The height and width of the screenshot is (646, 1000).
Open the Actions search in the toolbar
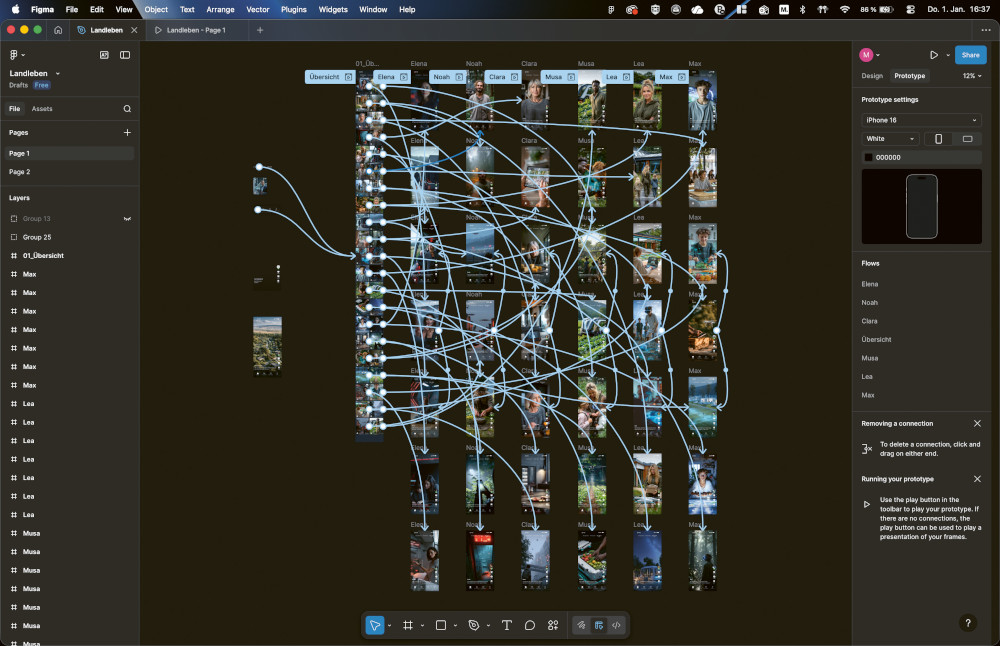point(553,624)
